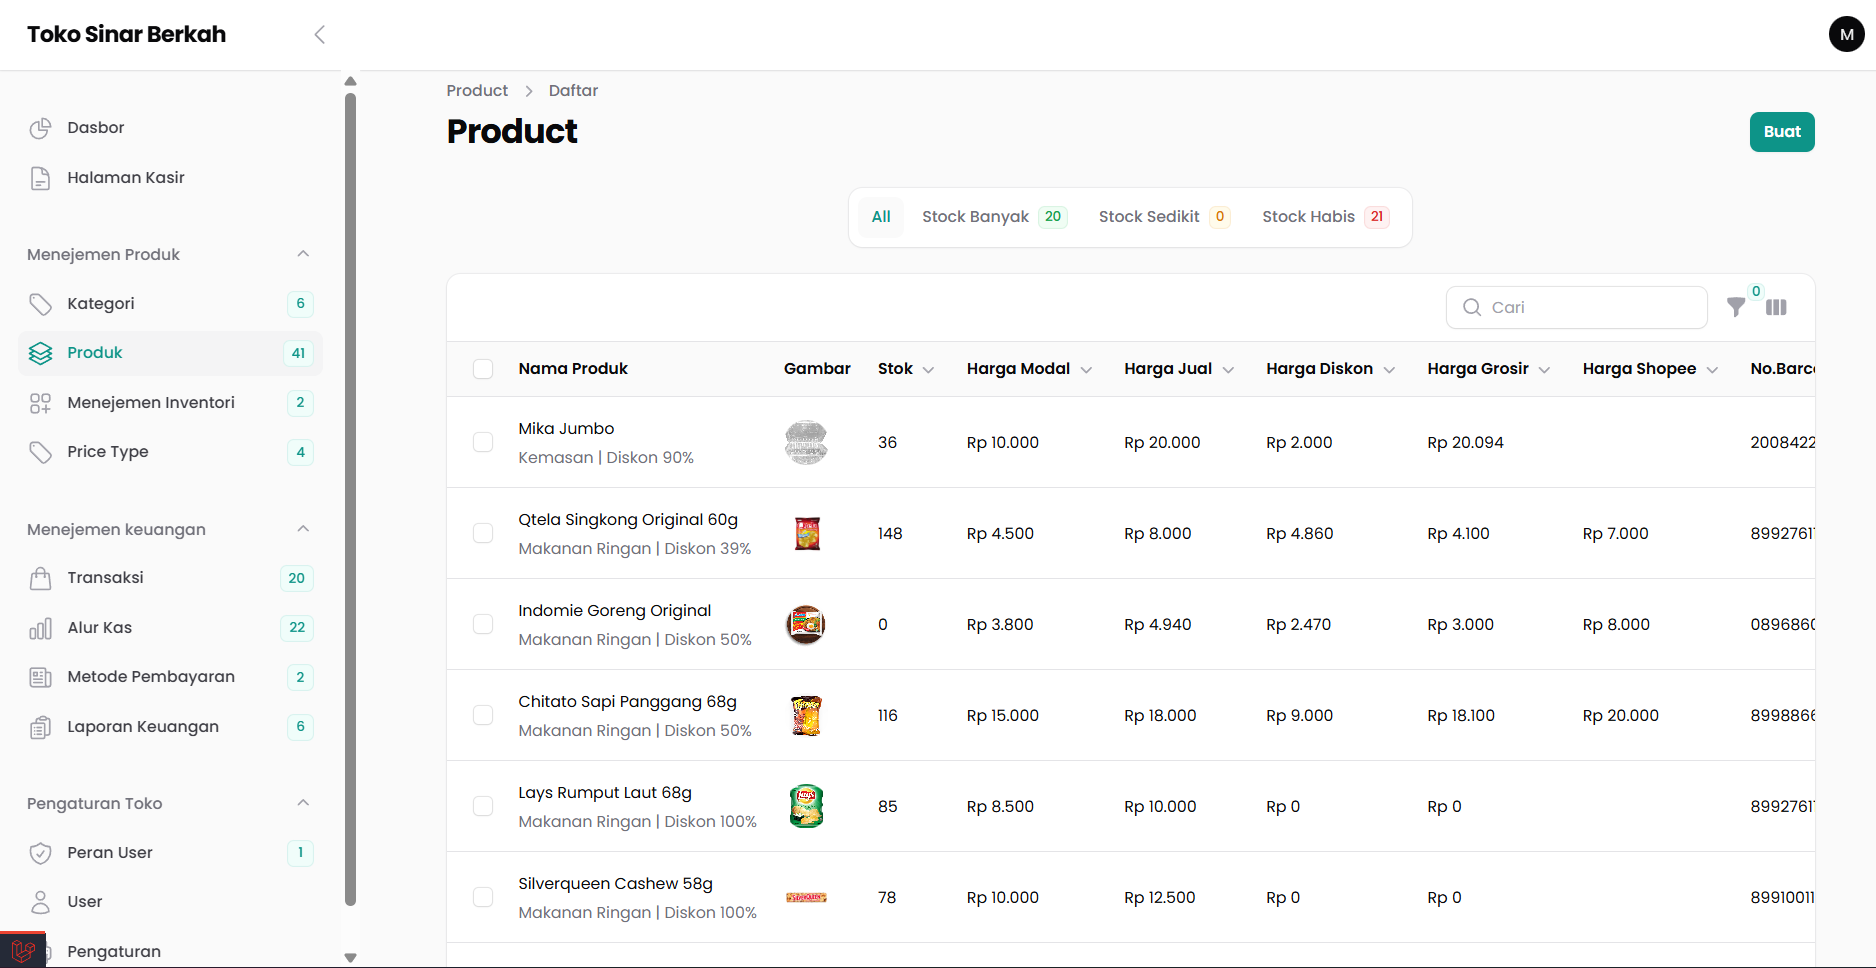
Task: Click the Laporan Keuangan clipboard icon
Action: pyautogui.click(x=40, y=727)
